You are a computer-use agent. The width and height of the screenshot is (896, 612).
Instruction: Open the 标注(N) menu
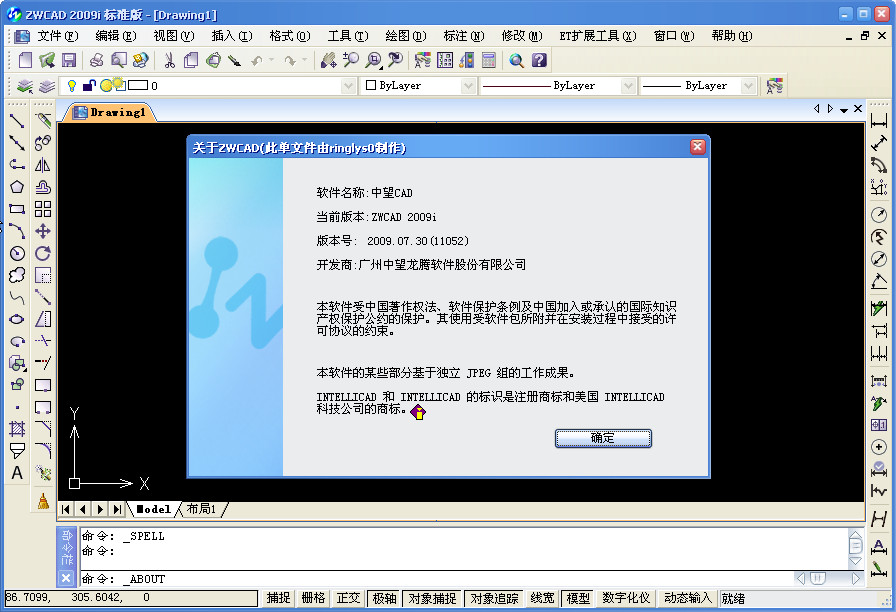coord(464,36)
